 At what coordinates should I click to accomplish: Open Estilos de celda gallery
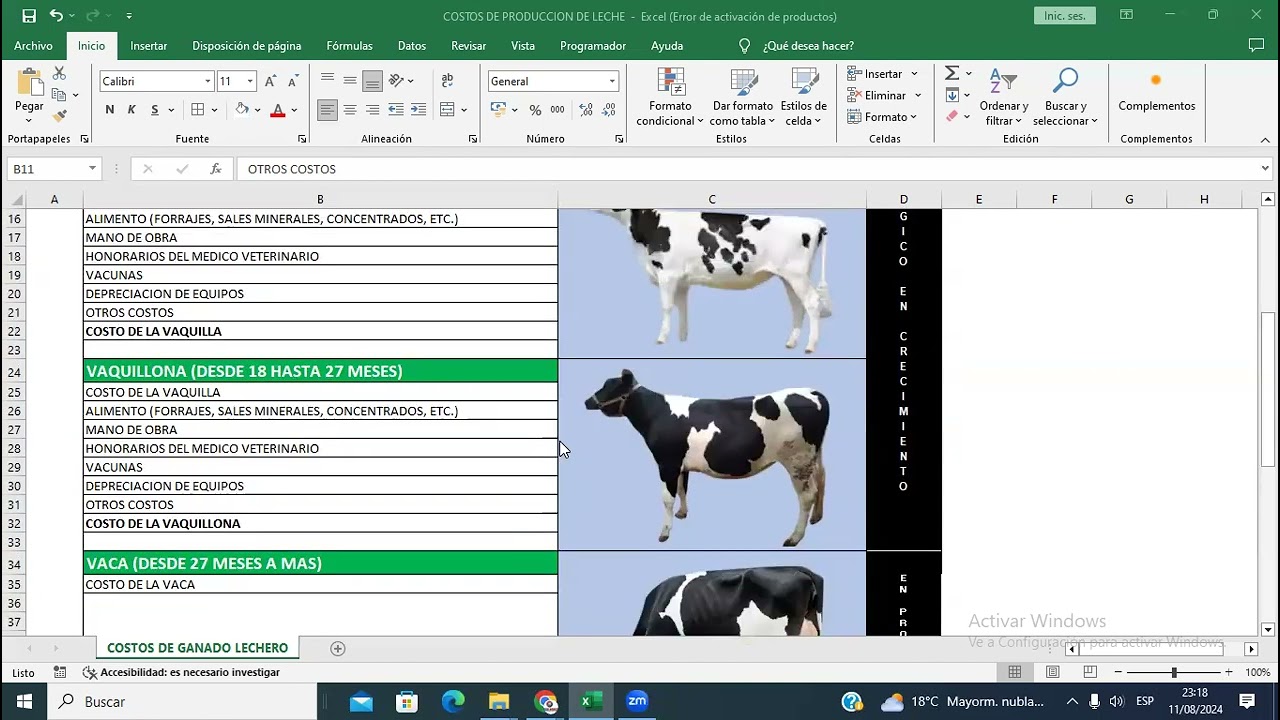pyautogui.click(x=804, y=98)
